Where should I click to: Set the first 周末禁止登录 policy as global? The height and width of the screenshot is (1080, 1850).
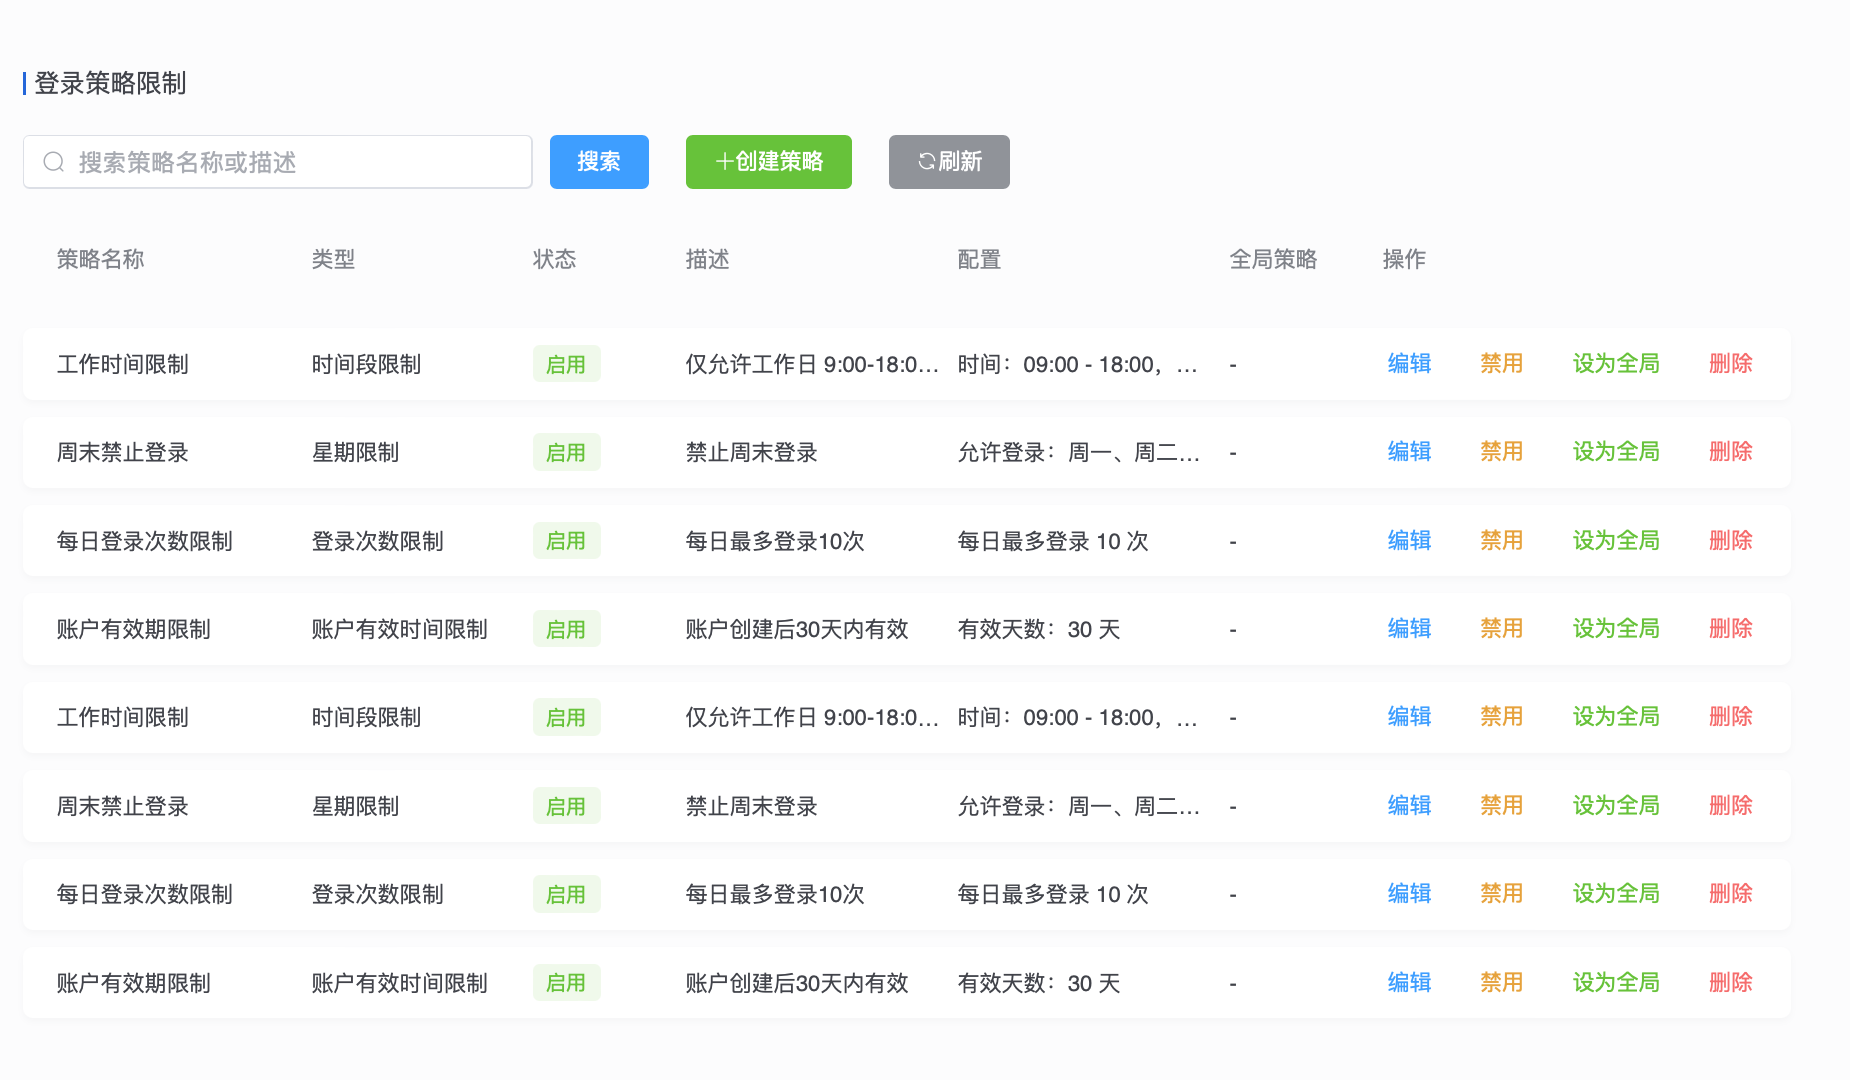tap(1615, 452)
